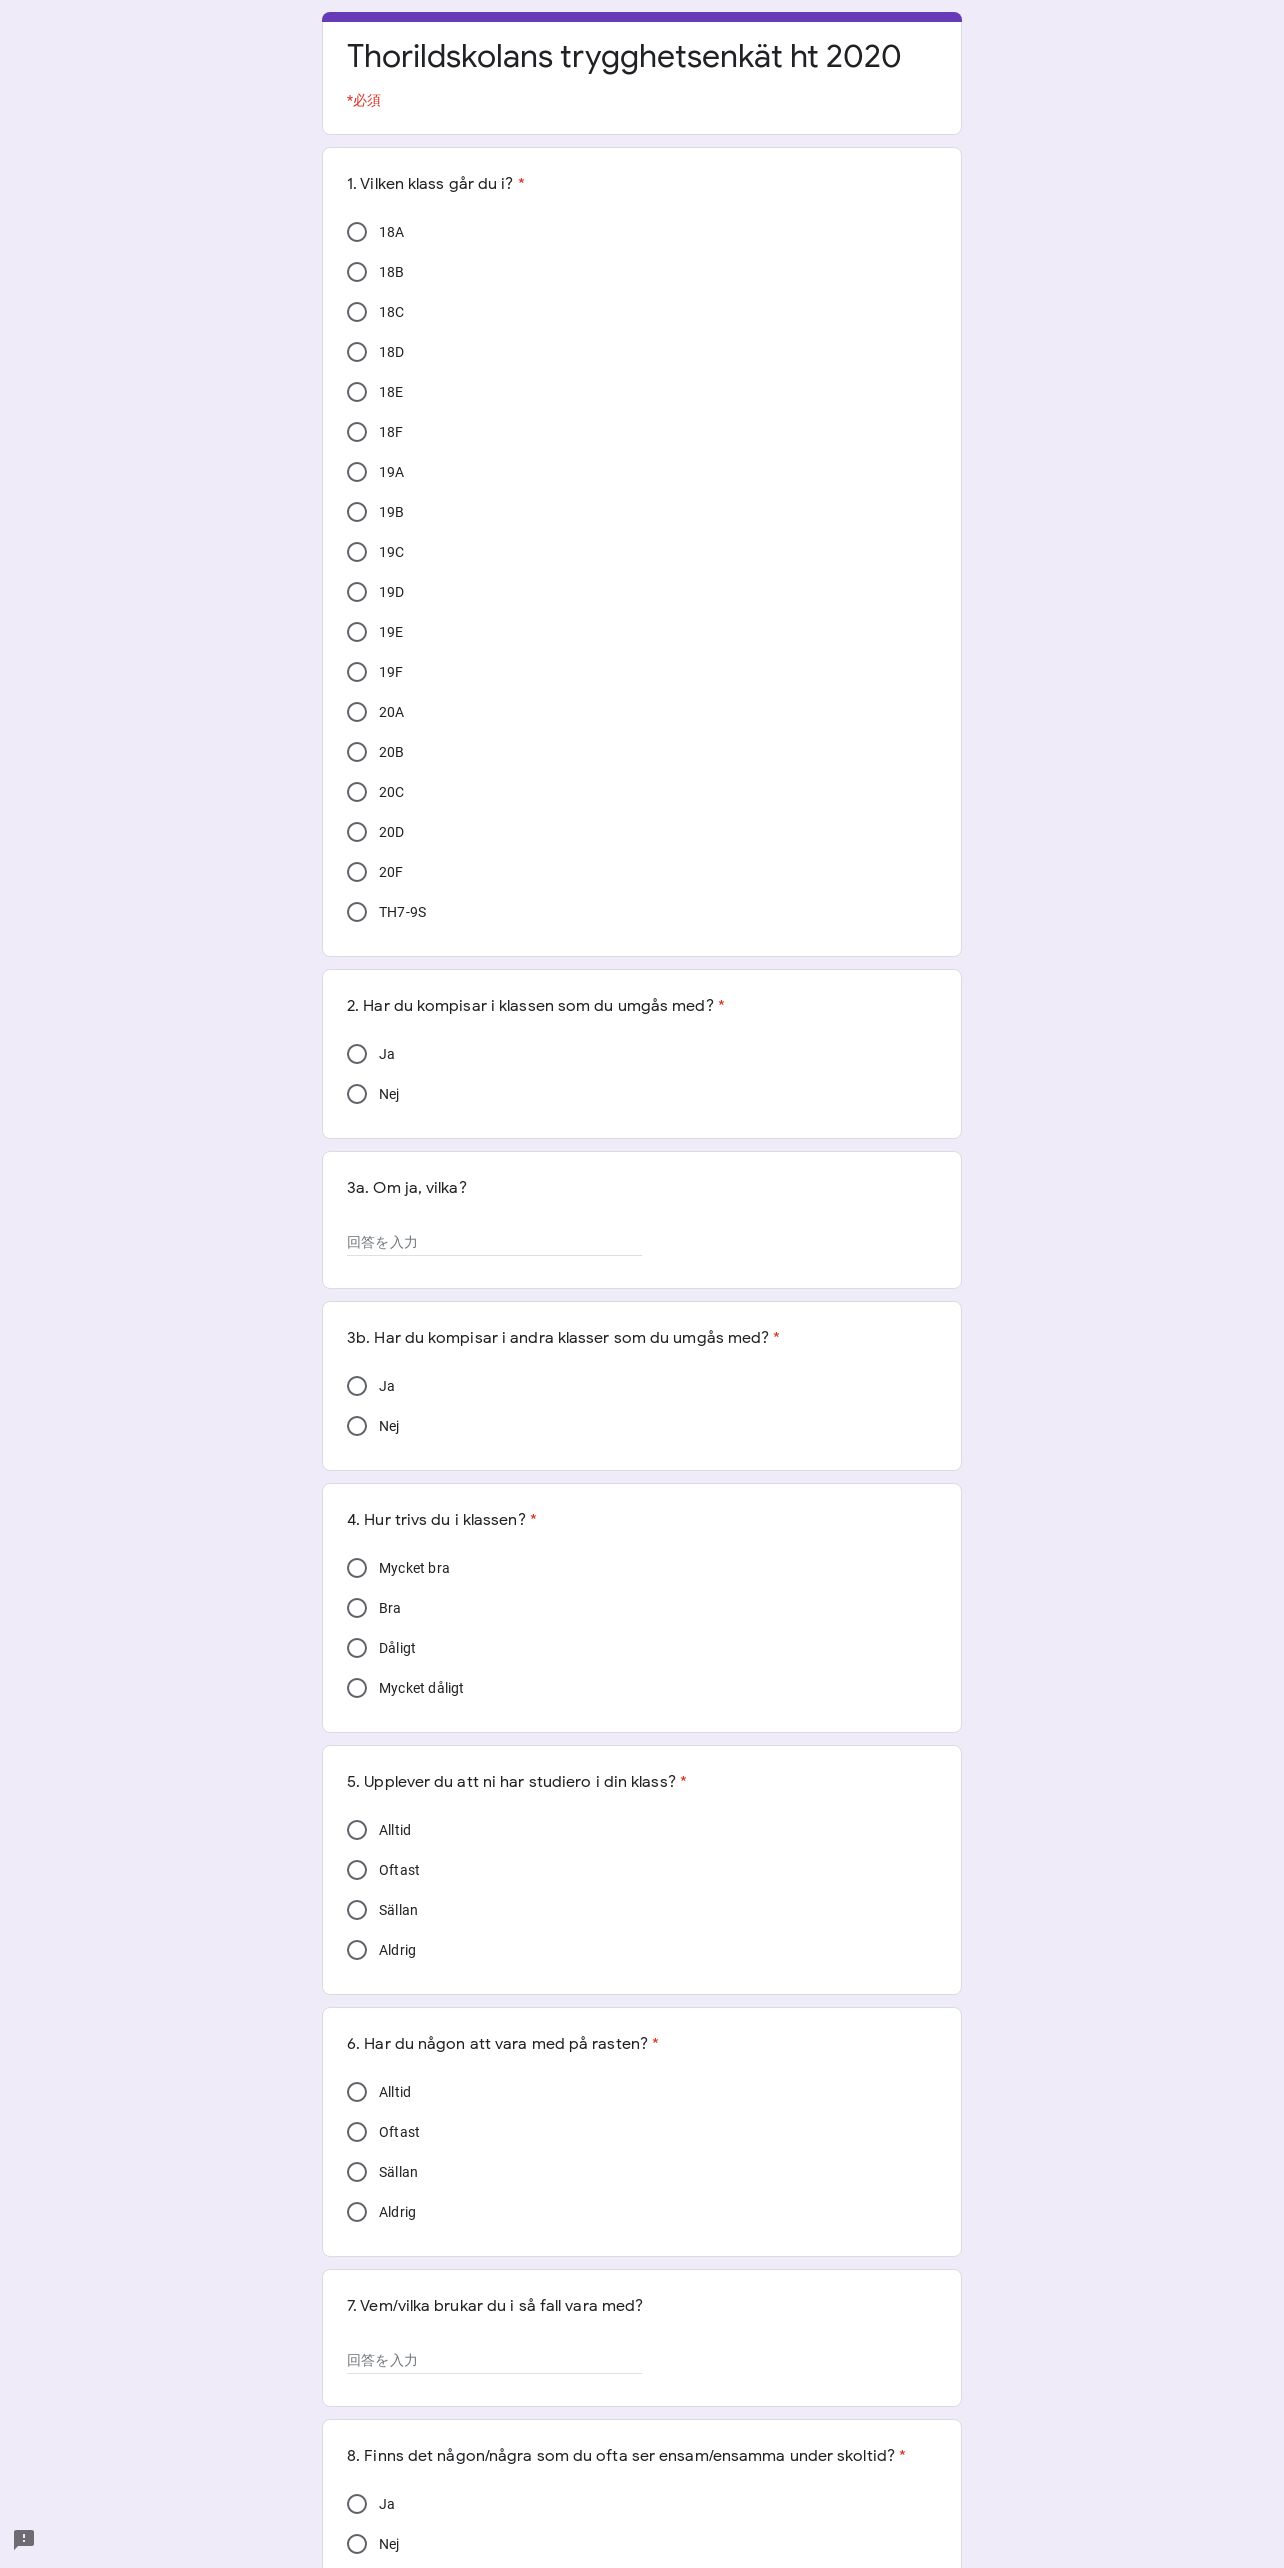Screen dimensions: 1284x2568
Task: Click the answer field for 3a Om ja, vilka
Action: [x=494, y=1242]
